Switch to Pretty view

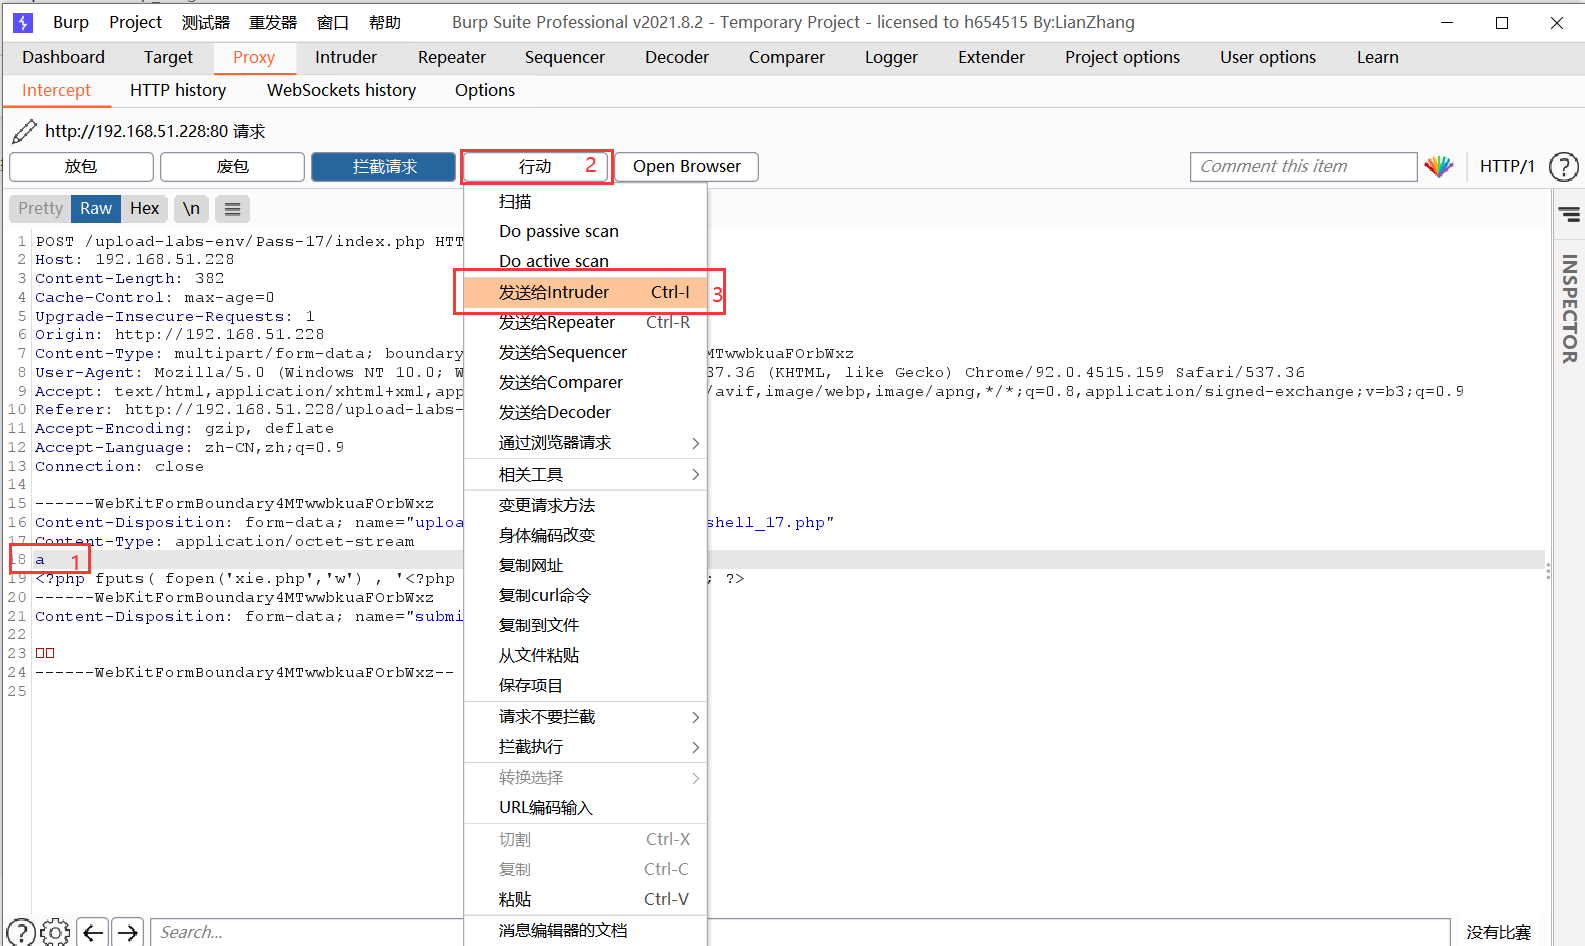tap(40, 209)
